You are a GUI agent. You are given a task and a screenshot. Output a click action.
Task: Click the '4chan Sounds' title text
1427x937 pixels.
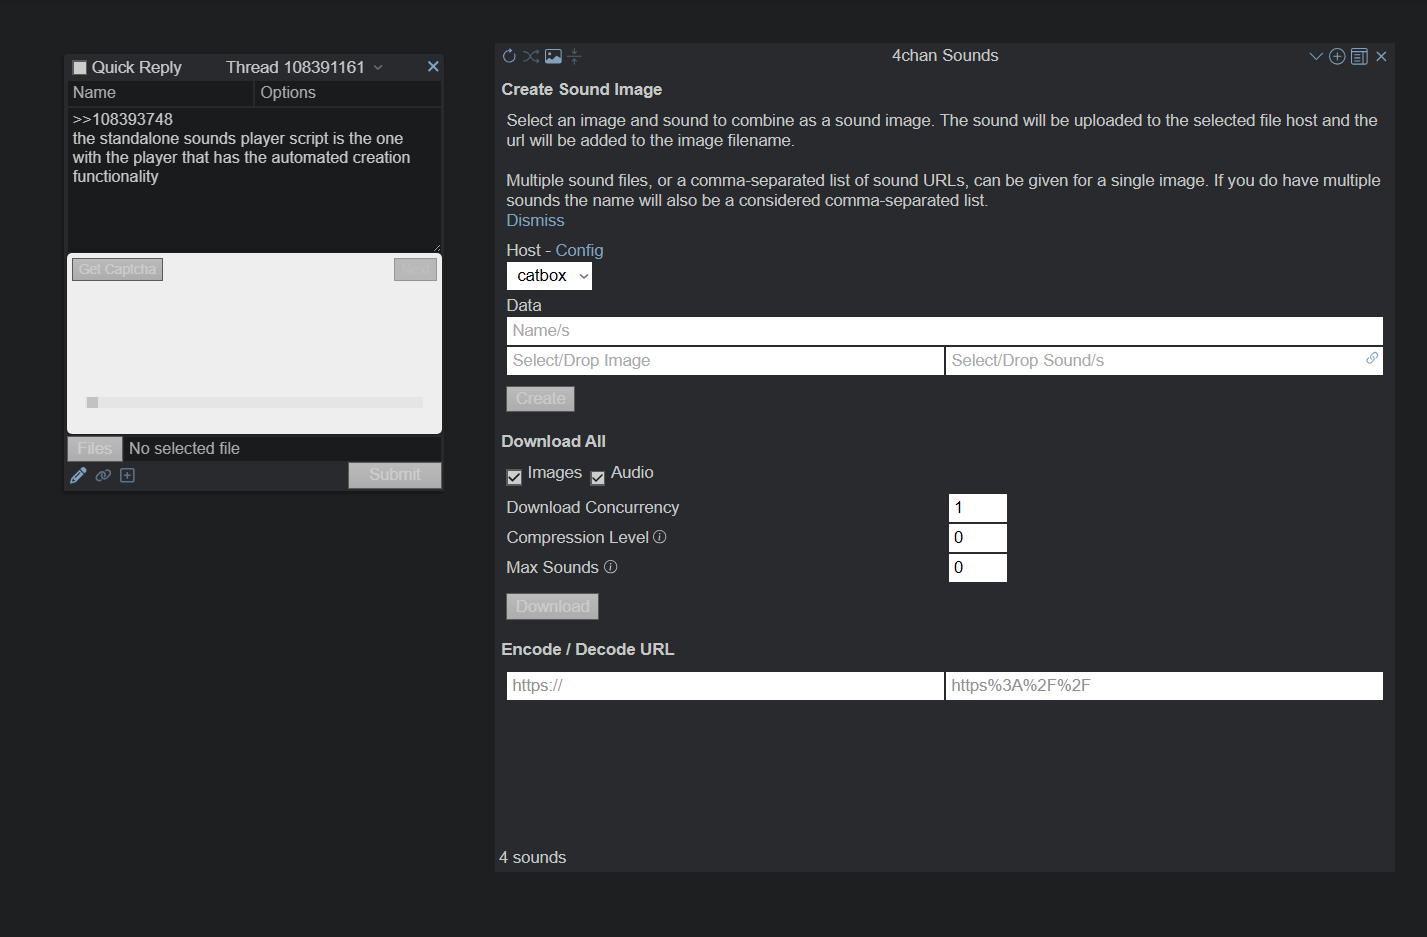[945, 56]
